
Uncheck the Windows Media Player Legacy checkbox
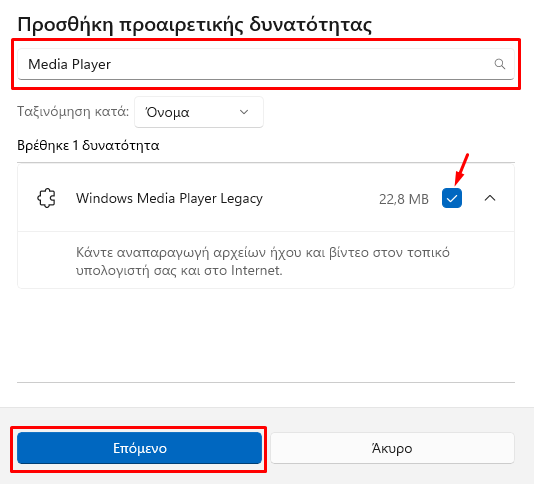[452, 198]
